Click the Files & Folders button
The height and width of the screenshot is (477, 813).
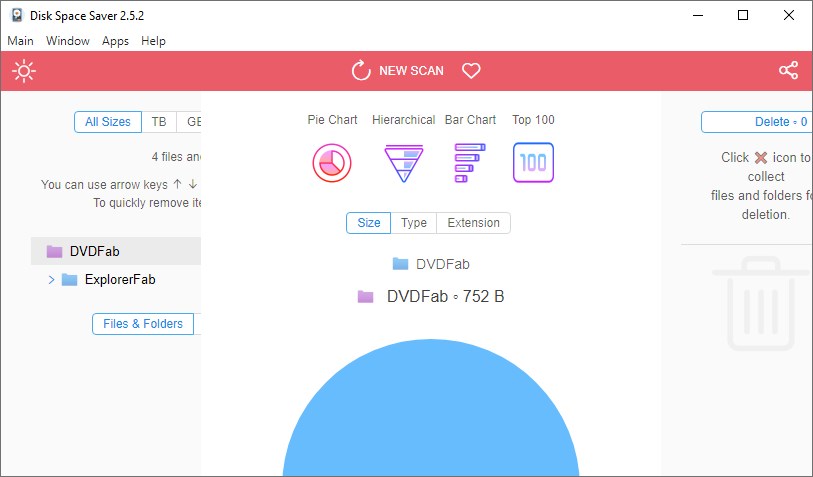(x=142, y=324)
